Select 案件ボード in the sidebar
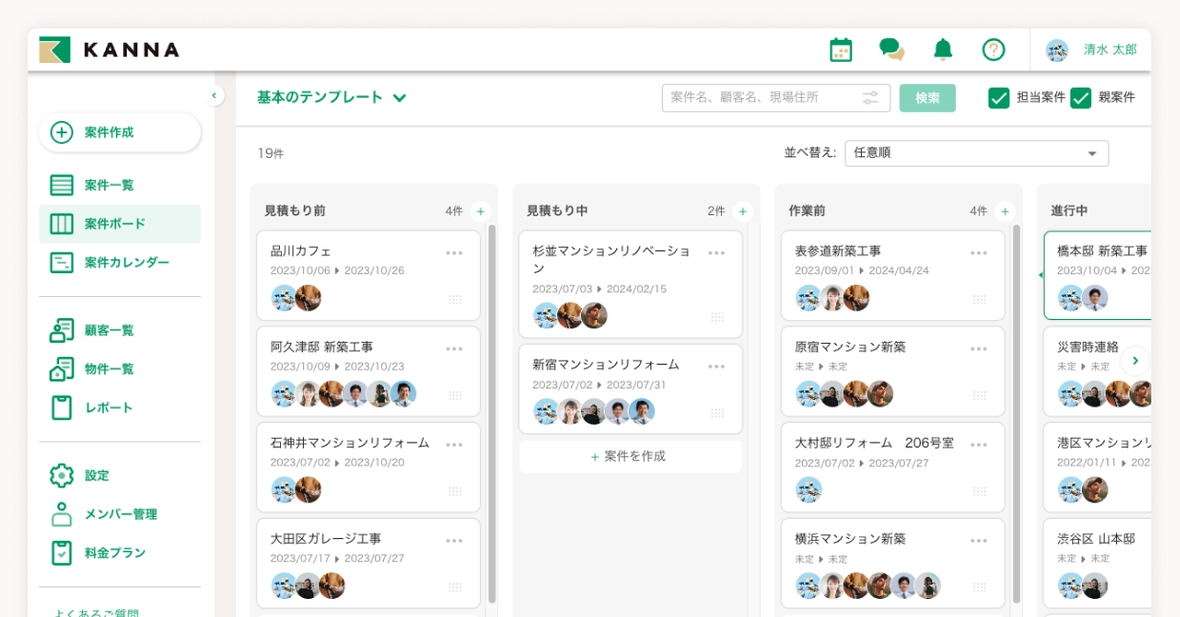This screenshot has height=617, width=1180. (120, 223)
